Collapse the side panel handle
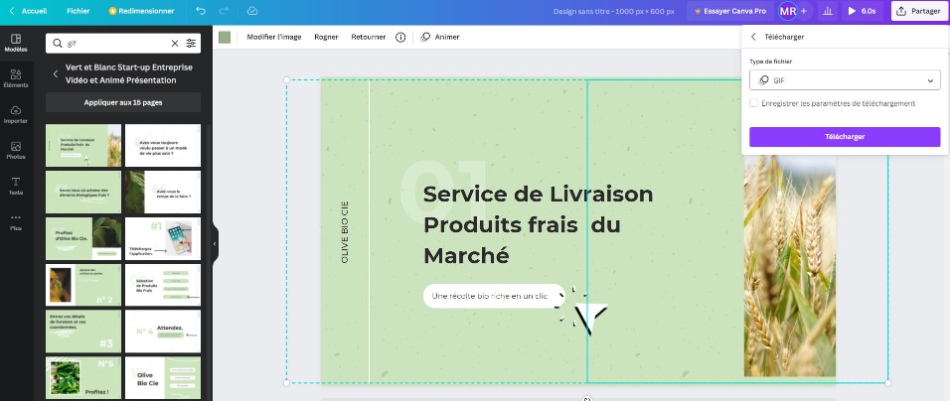Screen dimensions: 950x401 [214, 244]
